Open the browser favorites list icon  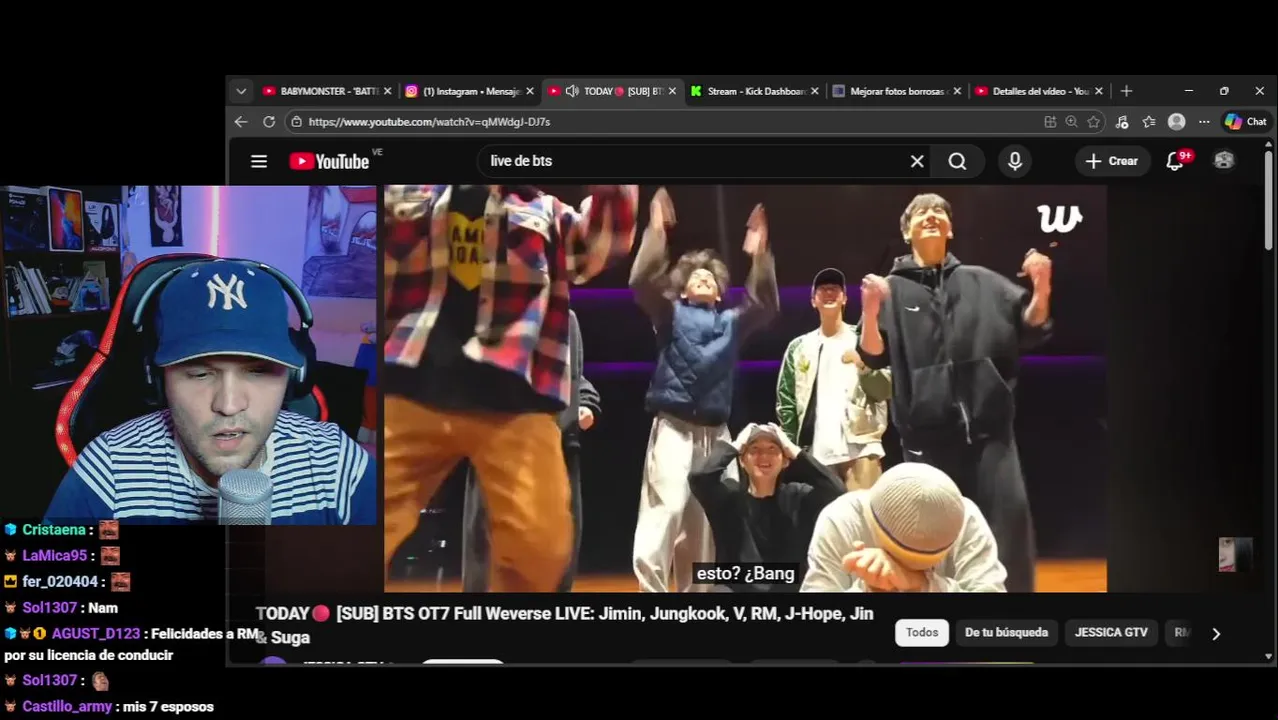point(1149,121)
